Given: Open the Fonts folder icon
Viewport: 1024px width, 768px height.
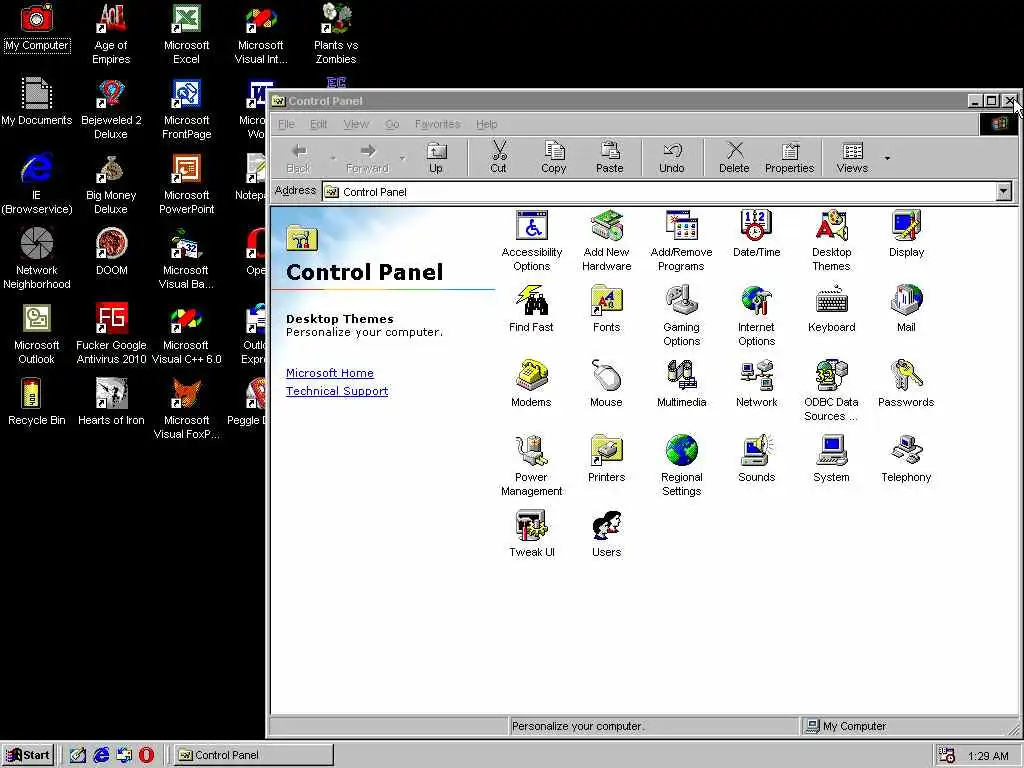Looking at the screenshot, I should (606, 309).
